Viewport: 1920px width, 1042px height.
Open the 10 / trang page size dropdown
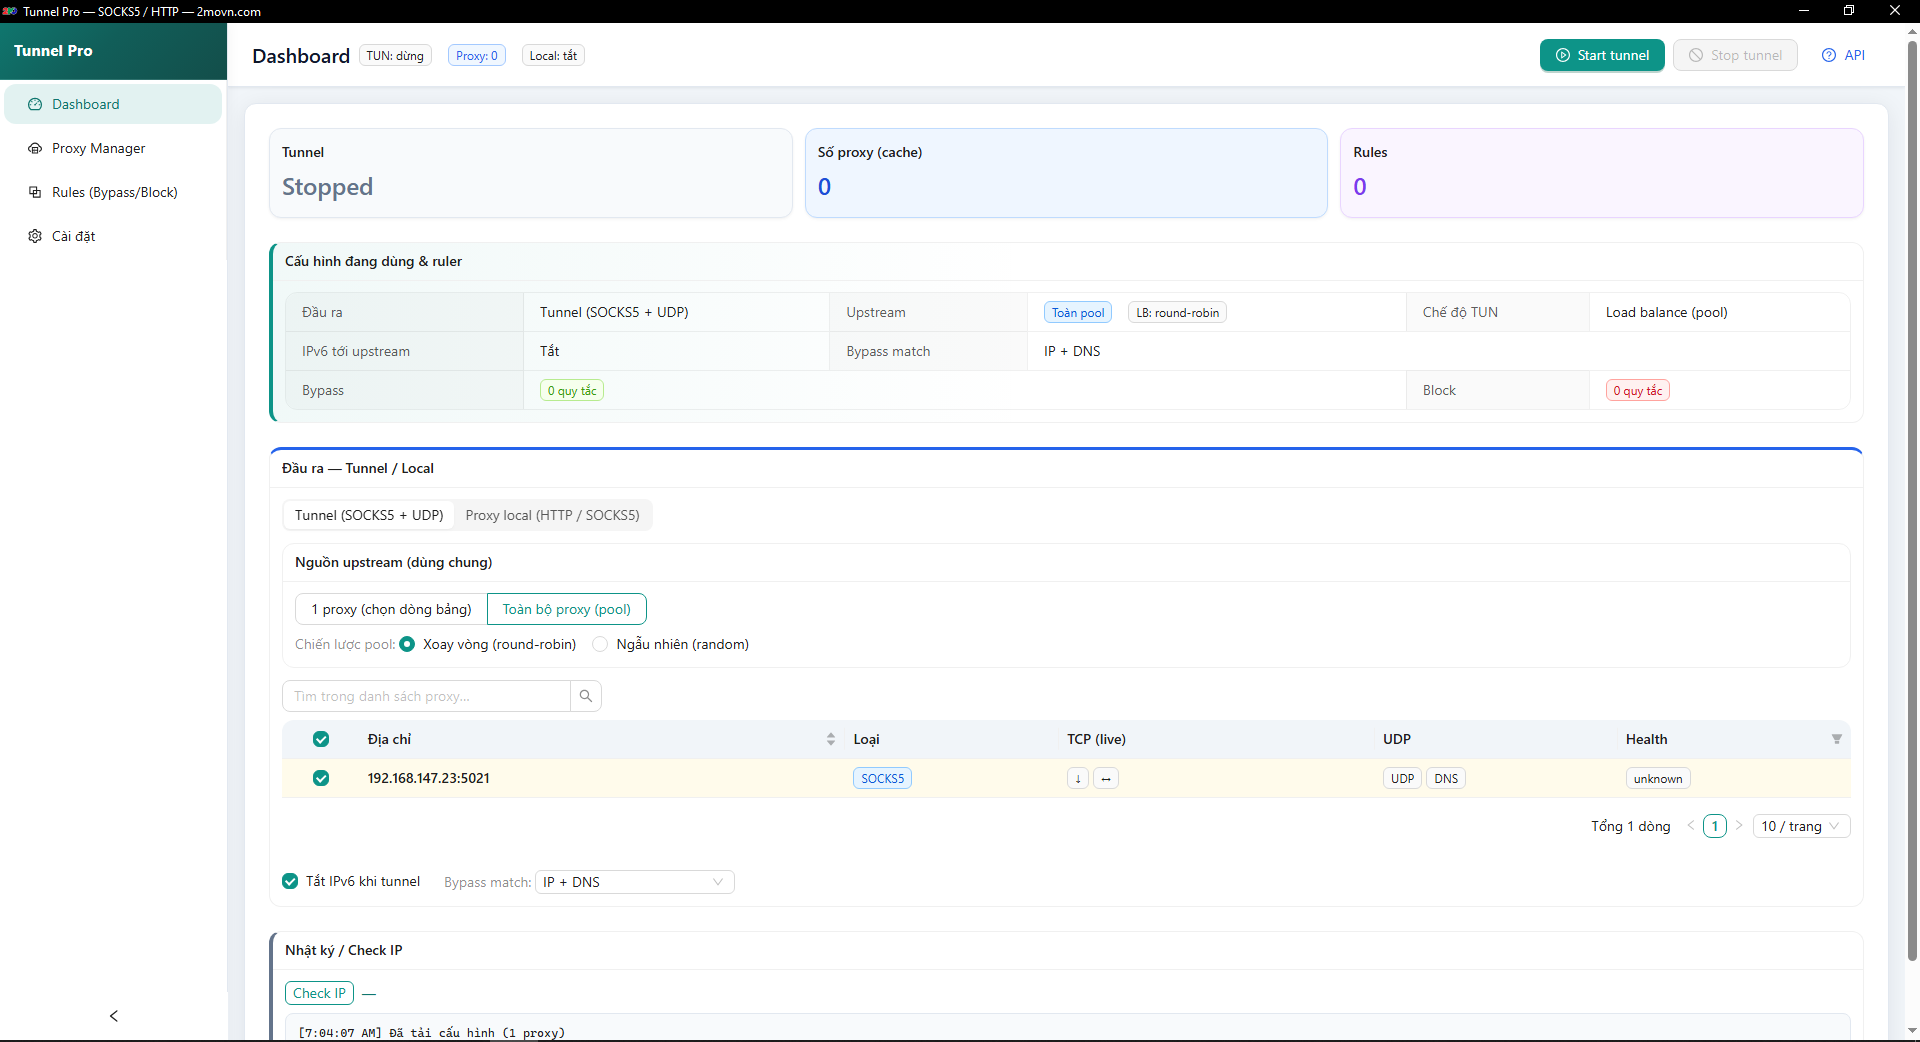pos(1801,826)
